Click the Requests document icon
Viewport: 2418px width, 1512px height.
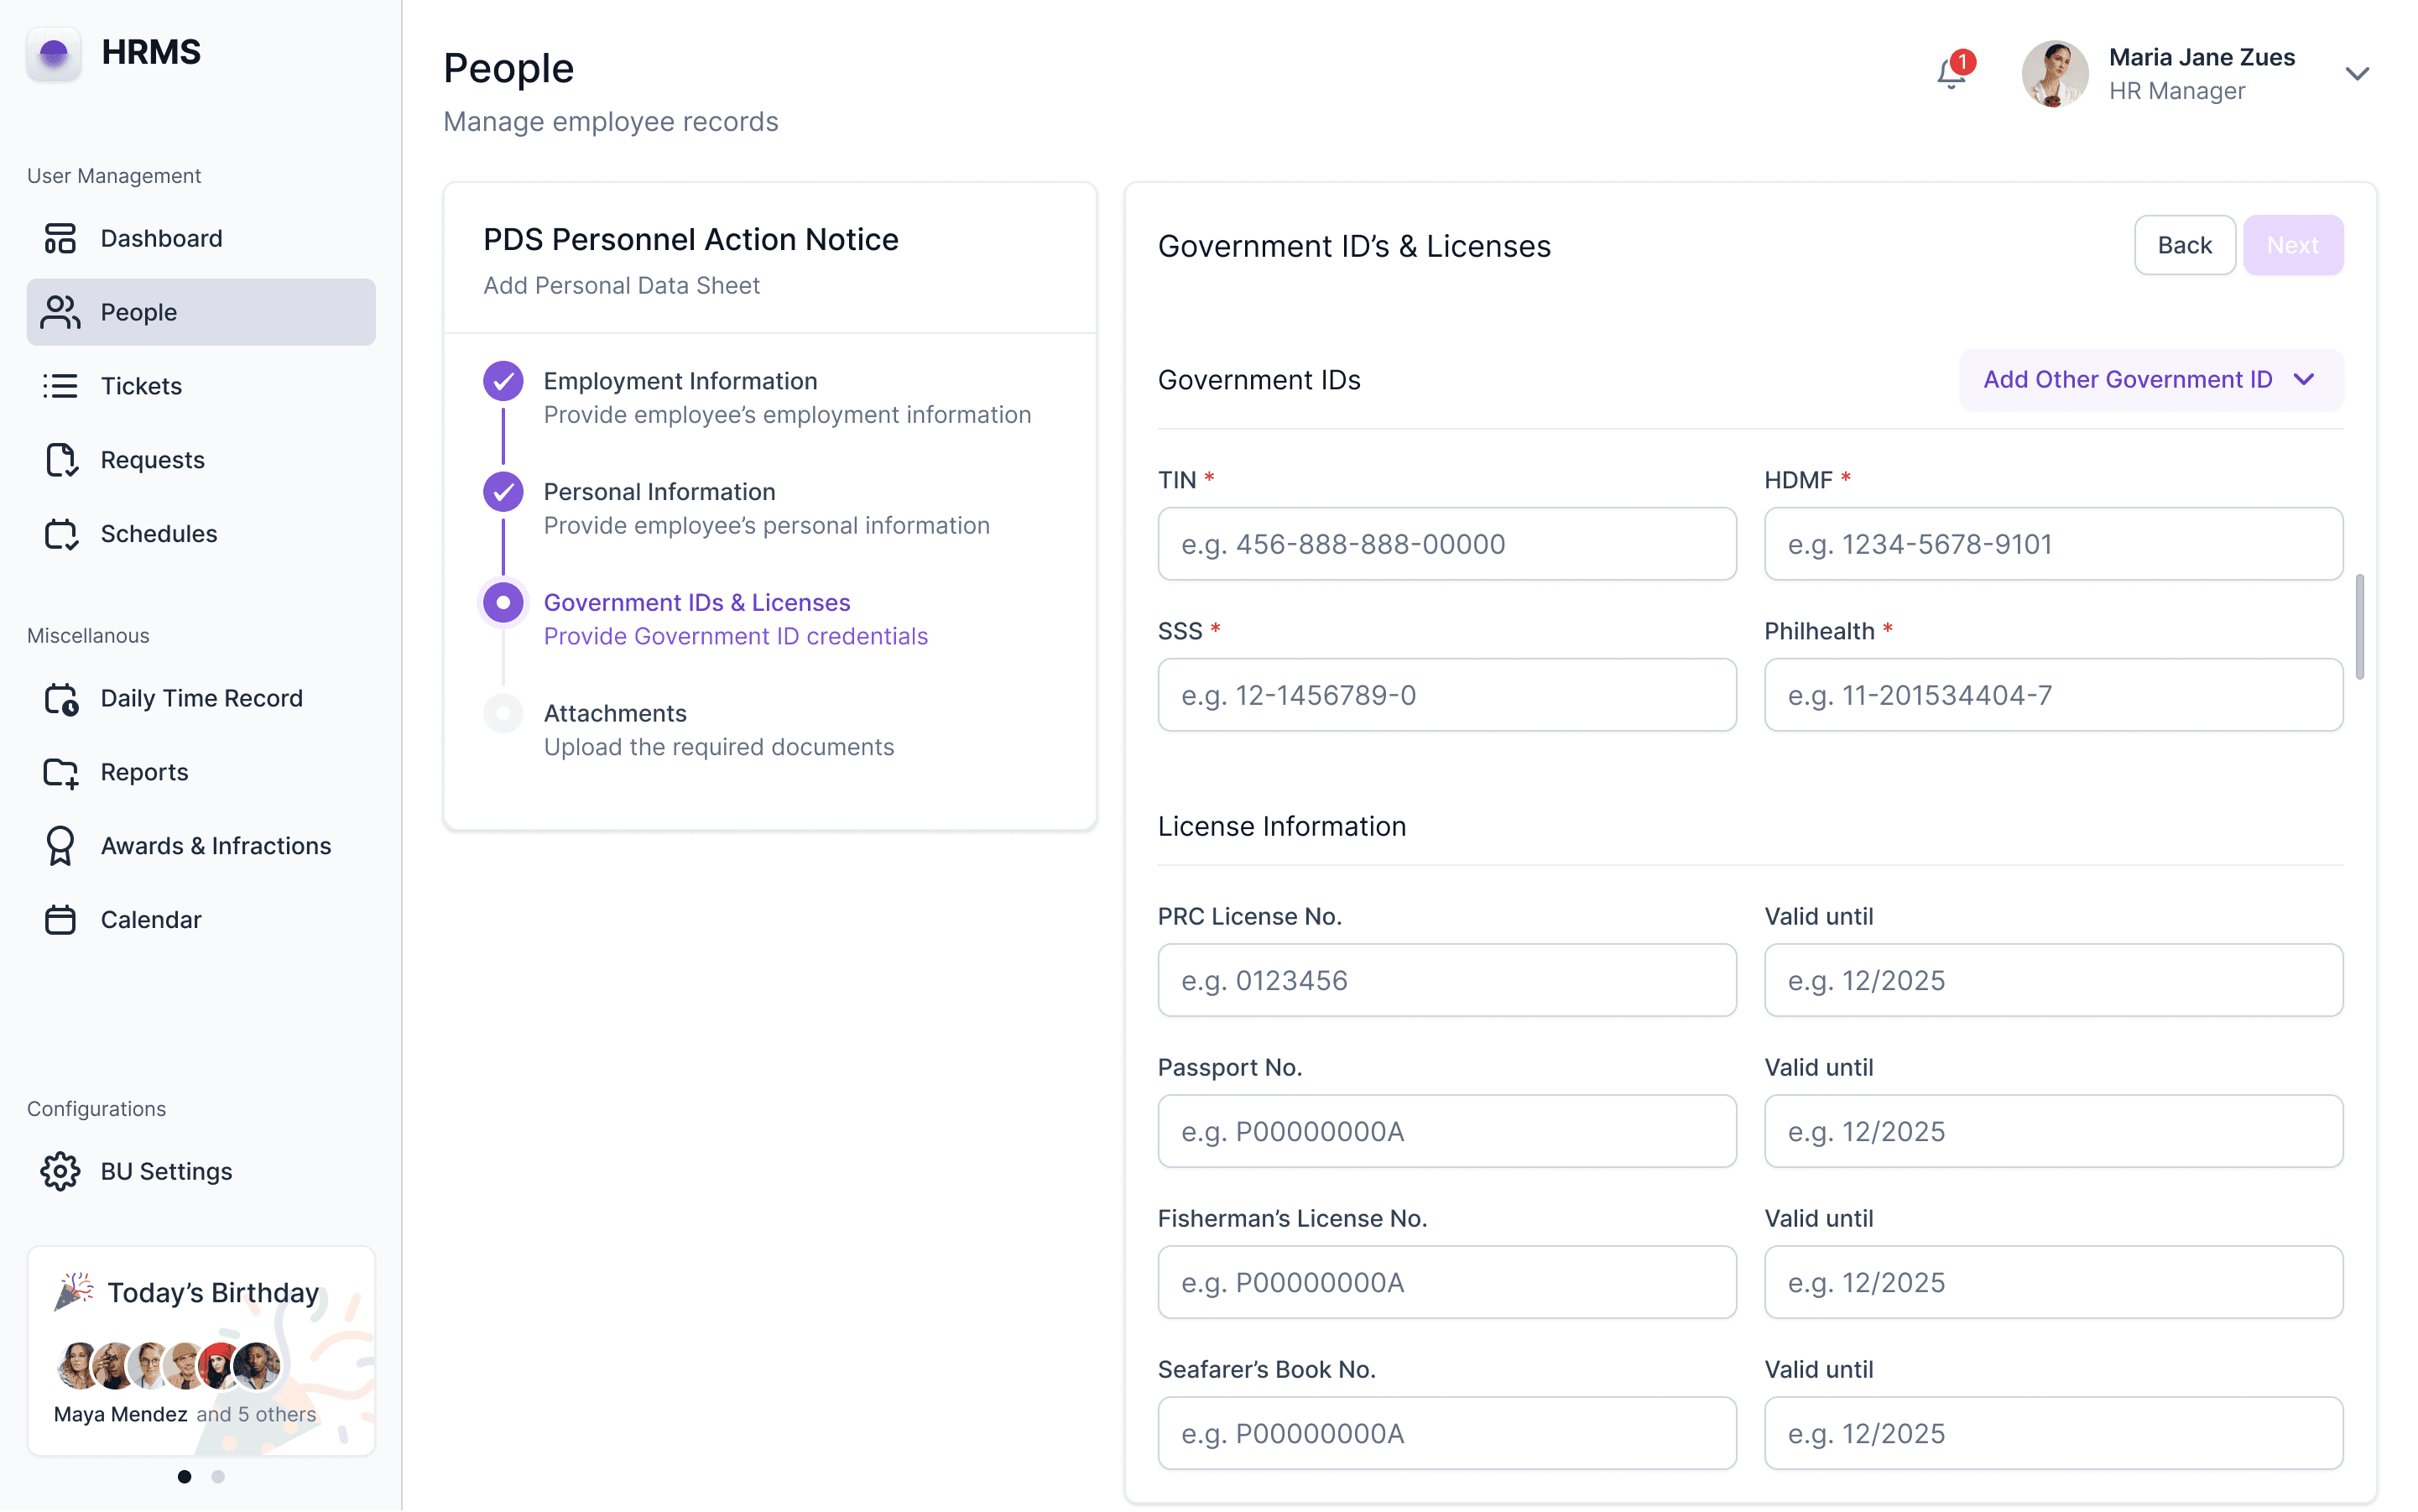tap(60, 460)
